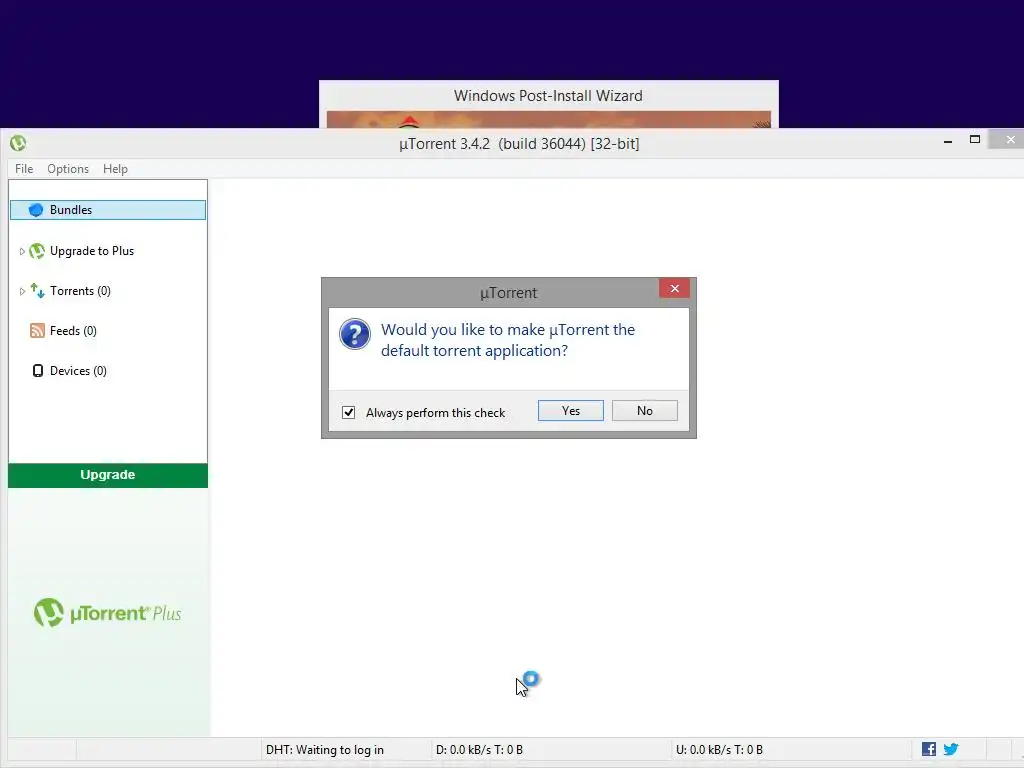Screen dimensions: 1024x768
Task: Select the Upgrade to Plus label
Action: 92,251
